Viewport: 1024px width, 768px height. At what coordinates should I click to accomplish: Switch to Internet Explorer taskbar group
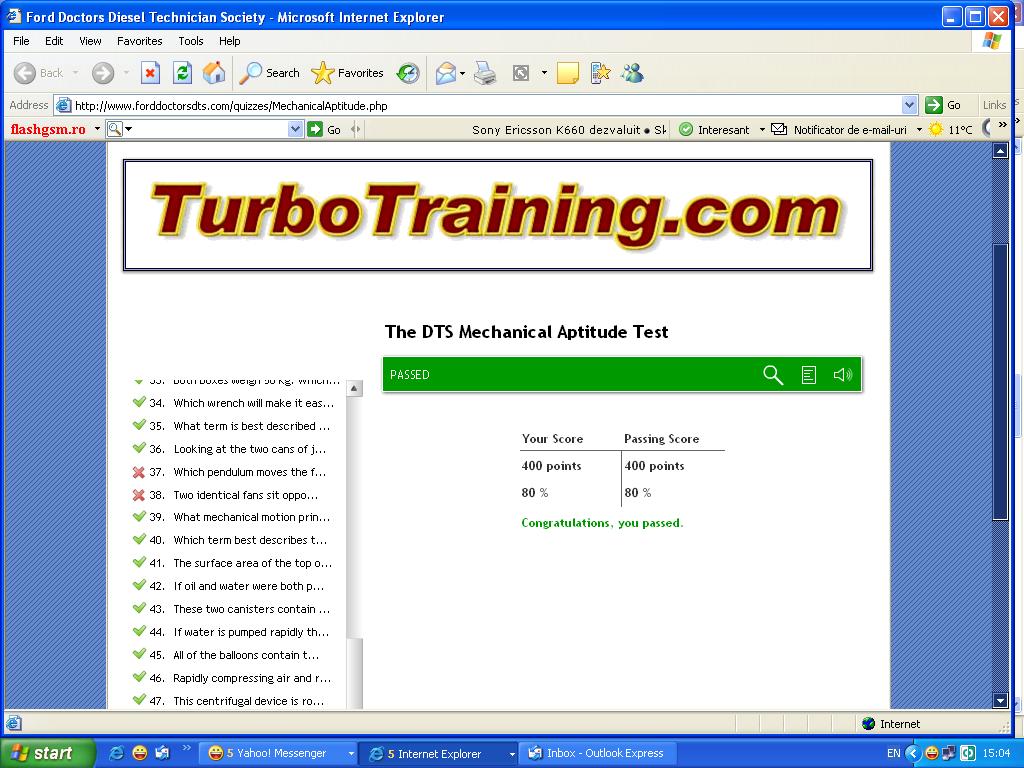(440, 754)
